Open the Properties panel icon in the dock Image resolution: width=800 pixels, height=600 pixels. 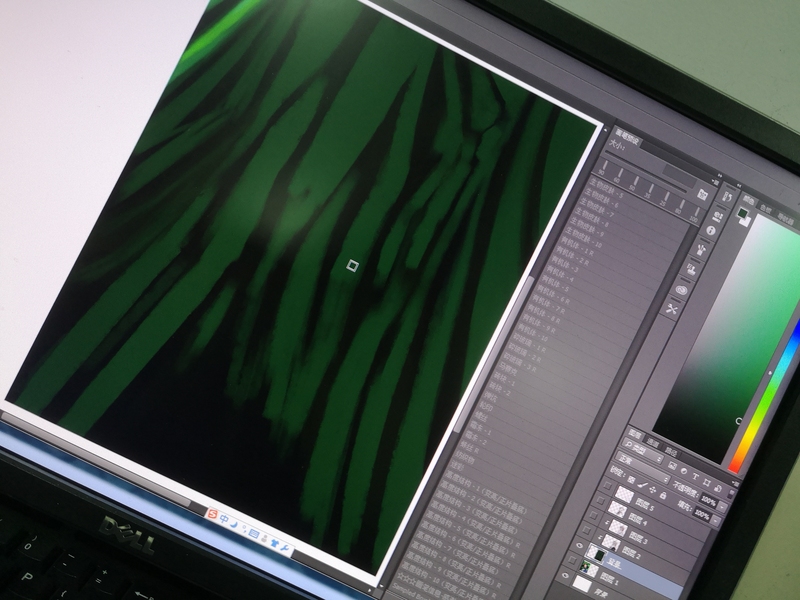718,217
